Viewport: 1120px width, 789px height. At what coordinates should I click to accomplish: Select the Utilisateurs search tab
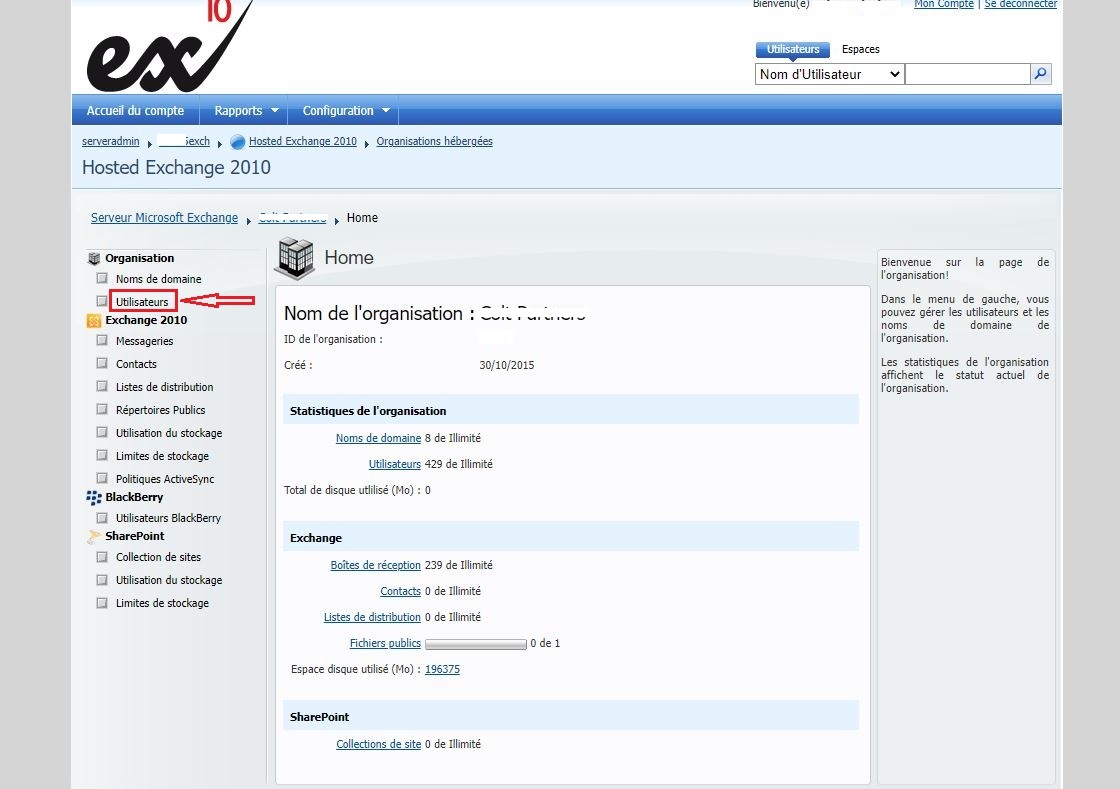pos(793,49)
